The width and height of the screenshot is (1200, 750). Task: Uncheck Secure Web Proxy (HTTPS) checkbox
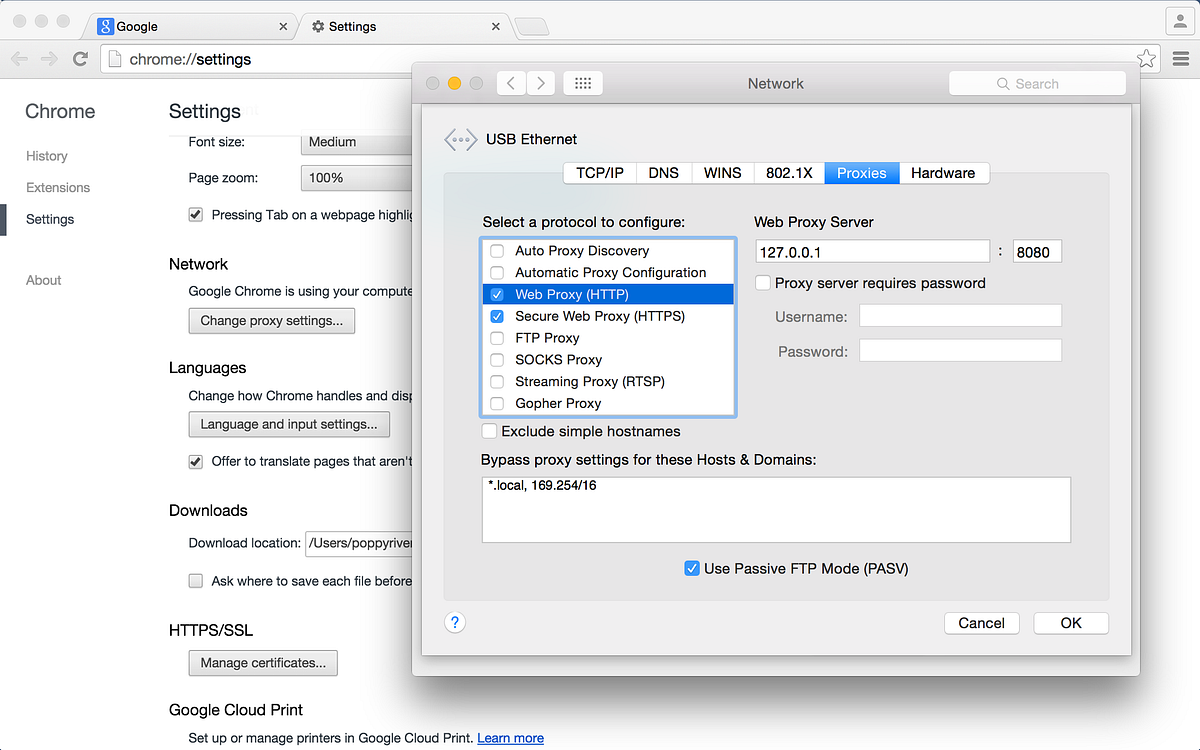pos(497,316)
